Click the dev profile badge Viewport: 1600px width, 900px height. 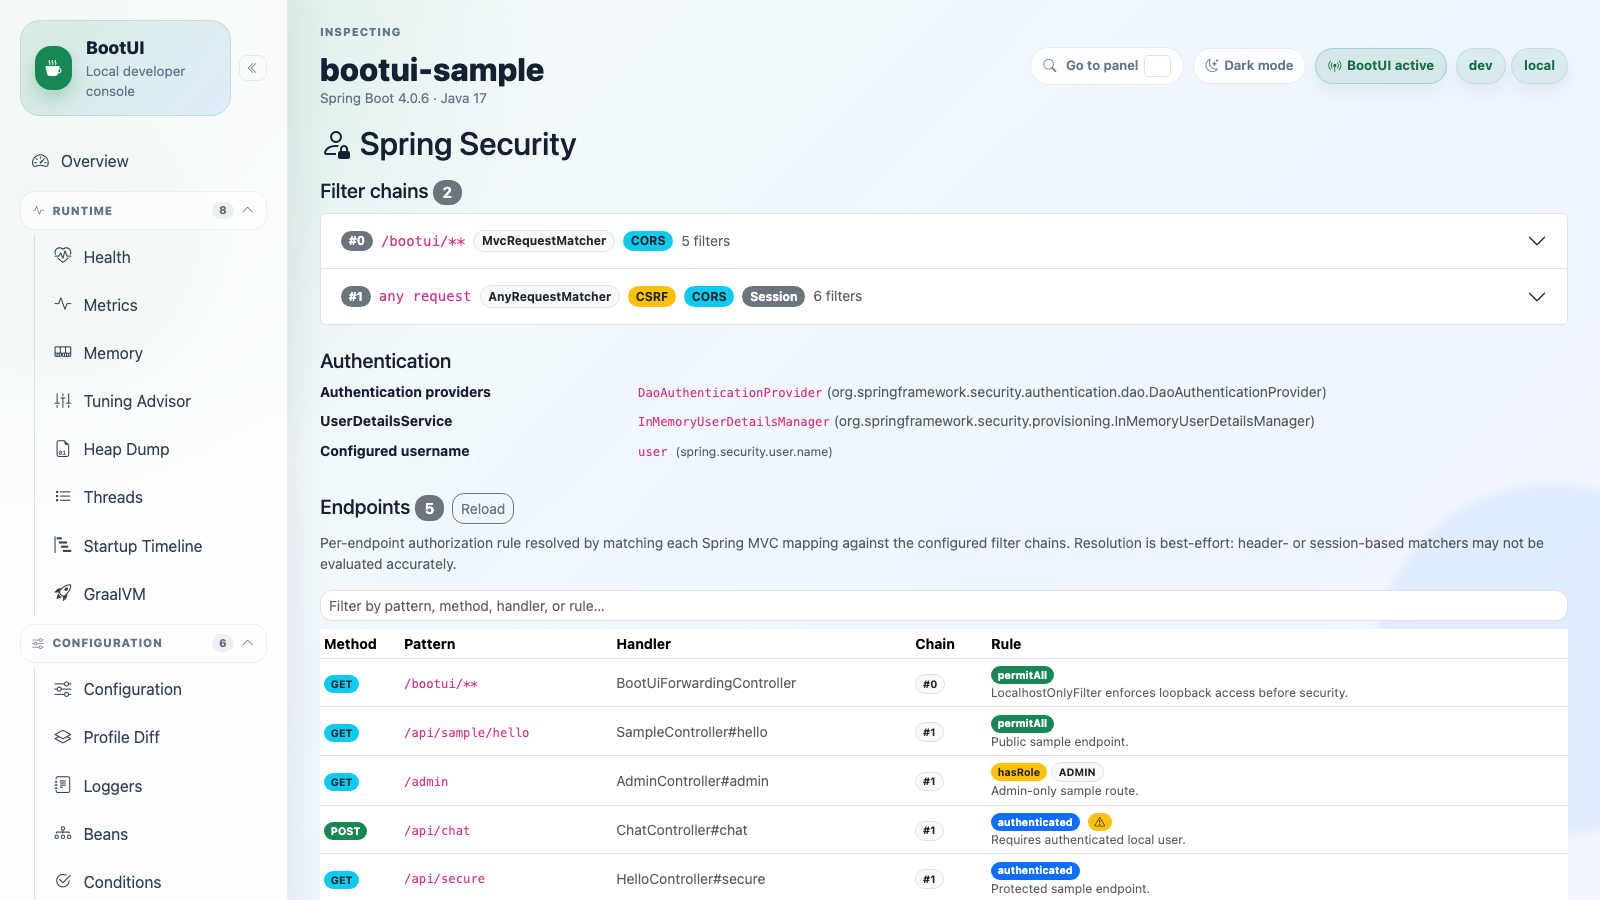tap(1480, 66)
